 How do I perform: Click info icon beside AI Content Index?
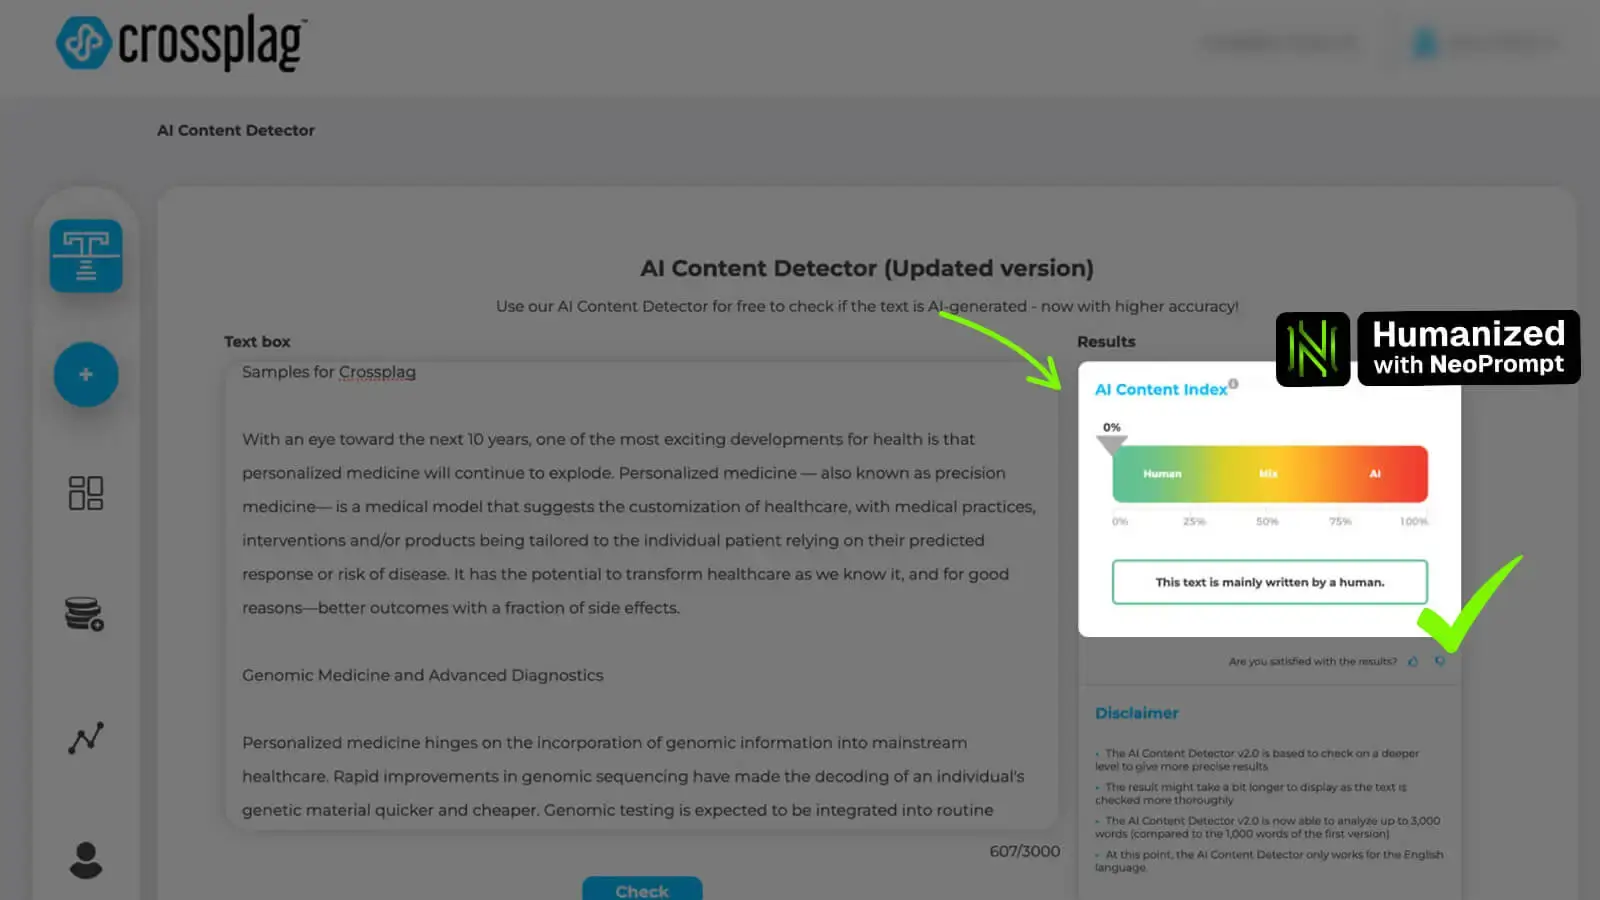[x=1233, y=384]
